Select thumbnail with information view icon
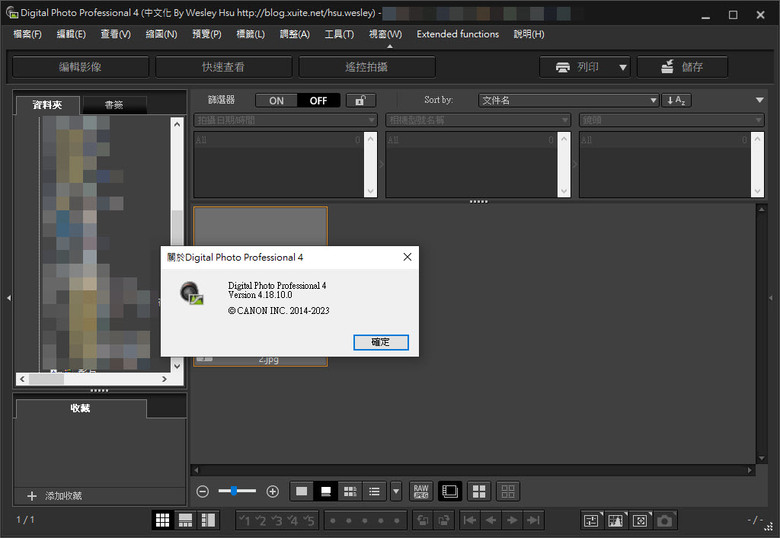The image size is (780, 538). 350,492
